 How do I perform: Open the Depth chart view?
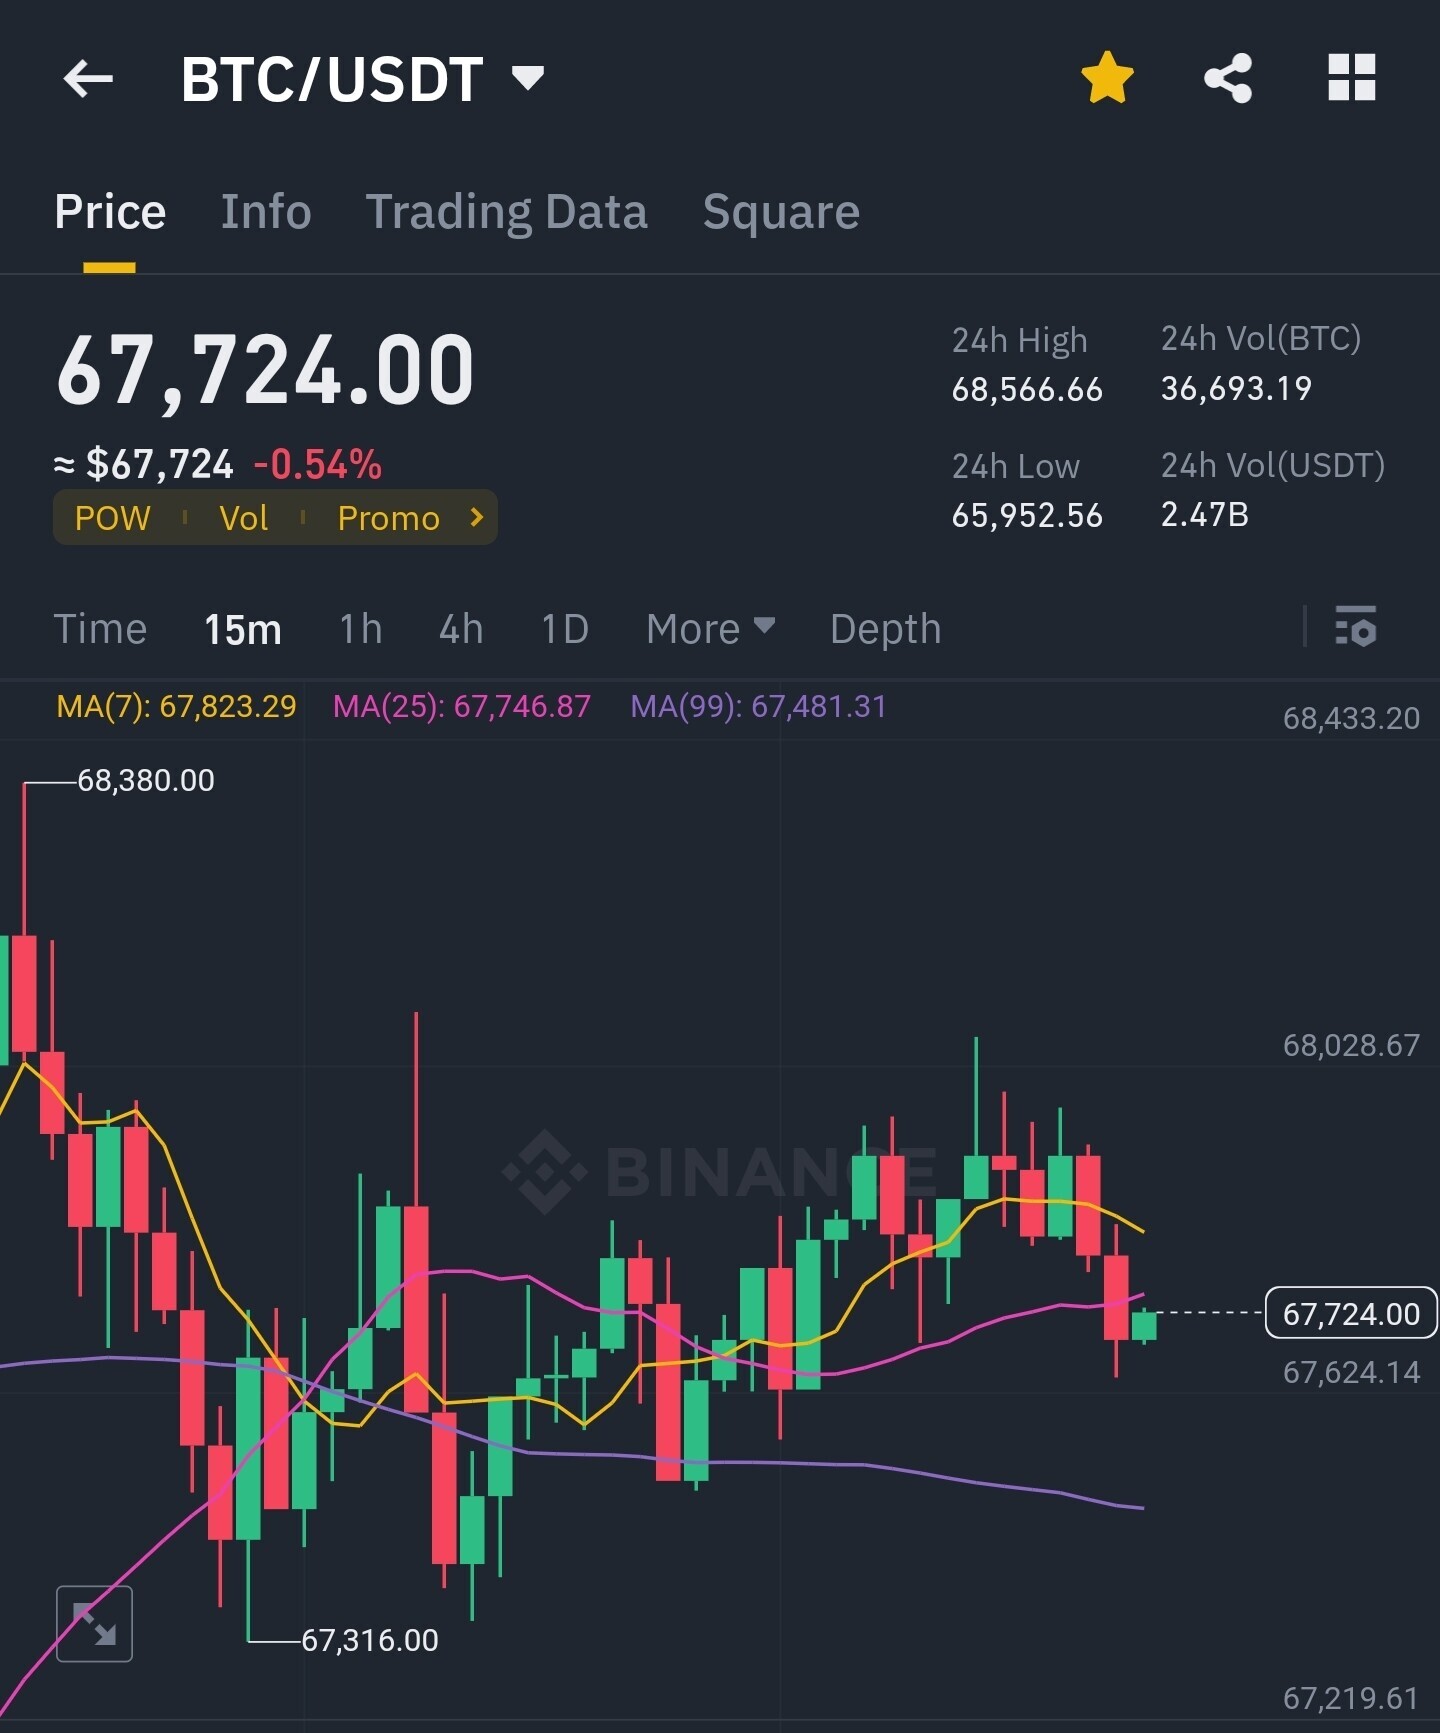coord(885,629)
